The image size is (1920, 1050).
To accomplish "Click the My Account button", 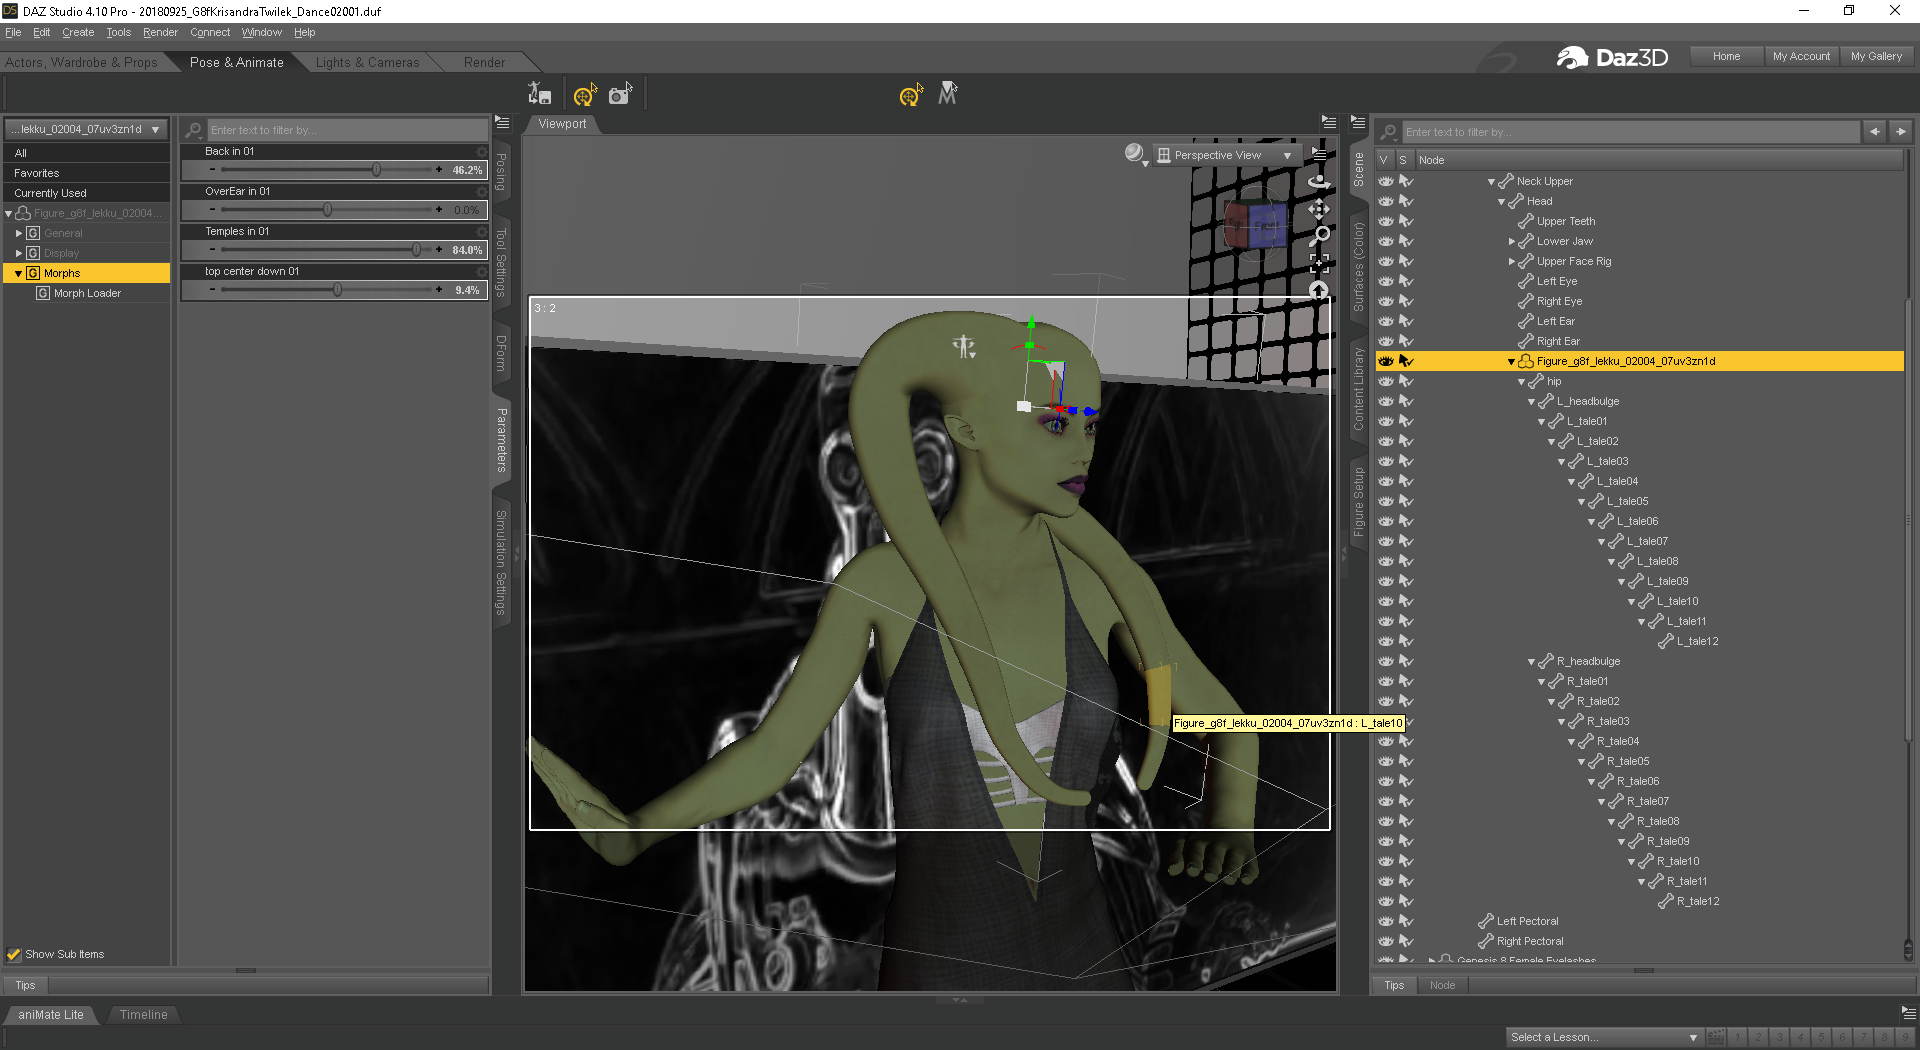I will (1801, 56).
